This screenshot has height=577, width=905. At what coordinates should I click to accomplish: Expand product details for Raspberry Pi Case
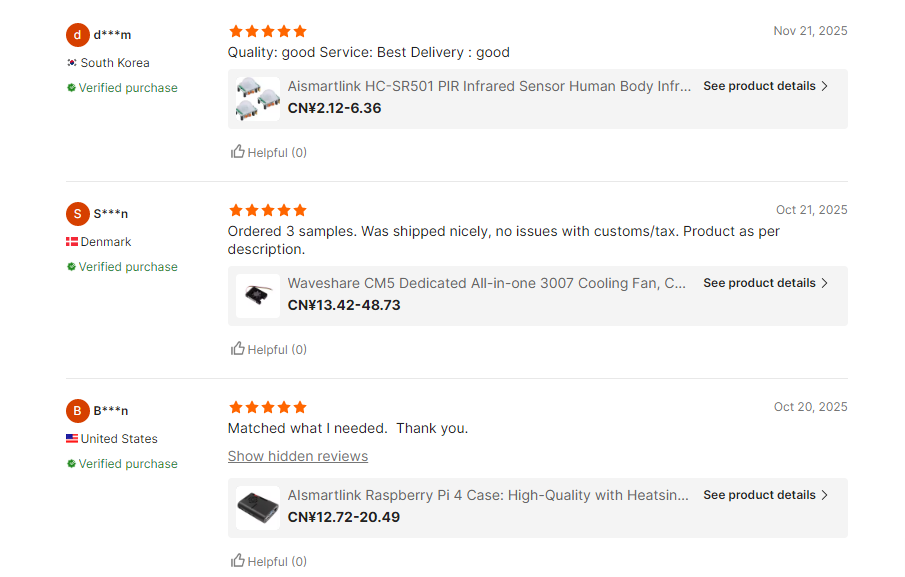click(x=765, y=495)
